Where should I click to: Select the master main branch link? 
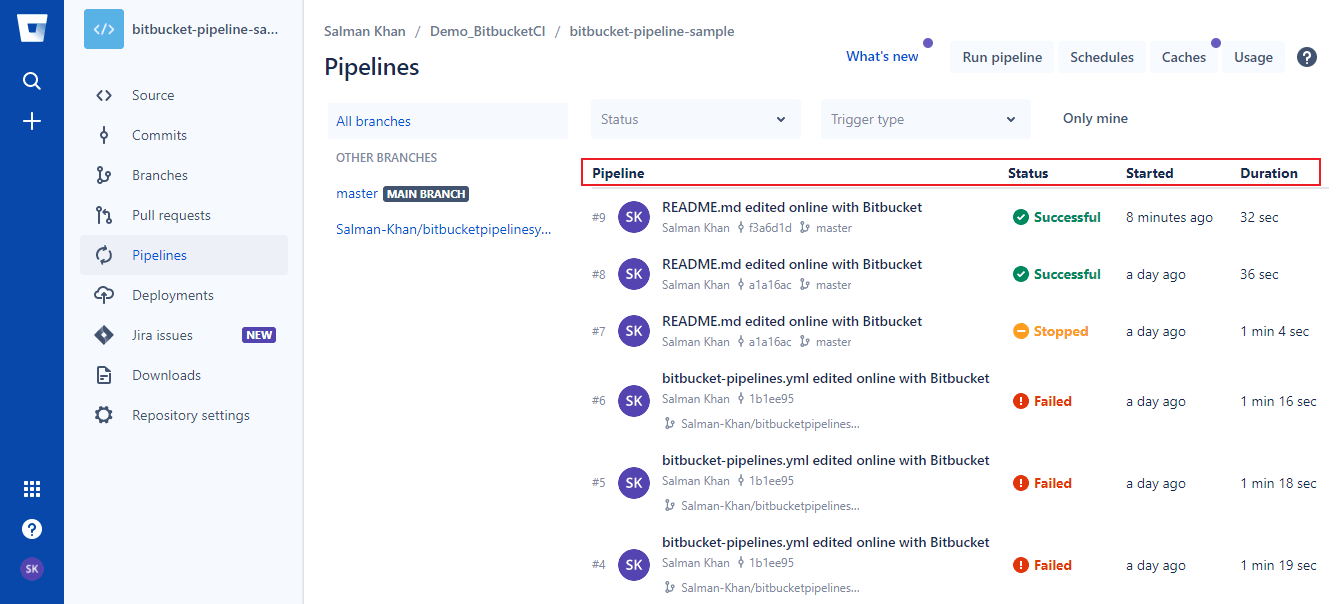[357, 193]
